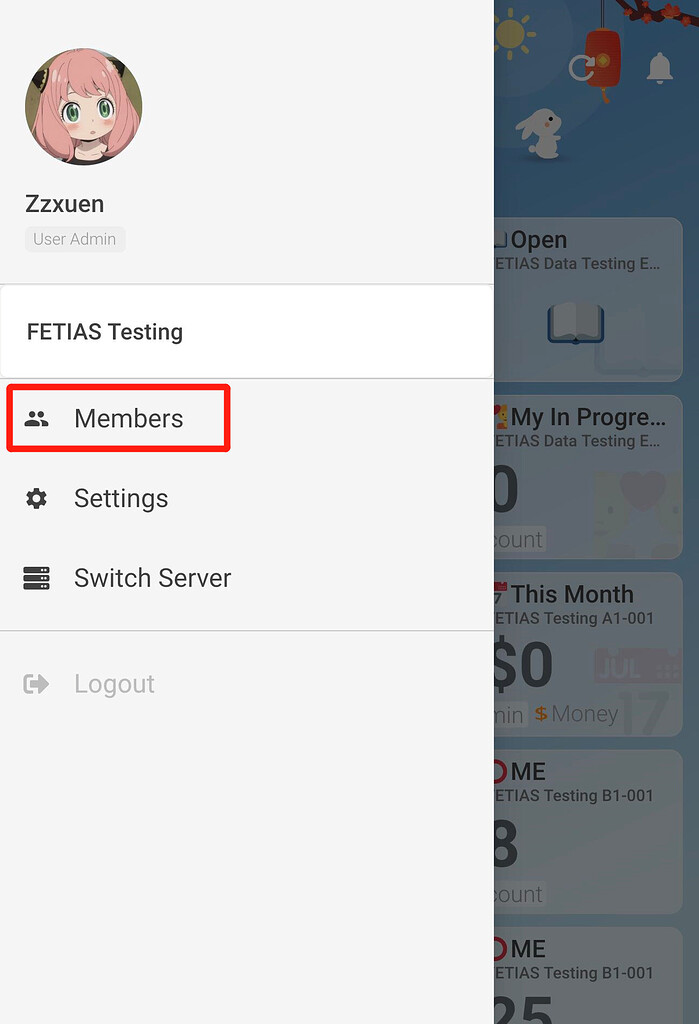Select the calendar icon on This Month card
The width and height of the screenshot is (699, 1024).
tap(500, 589)
